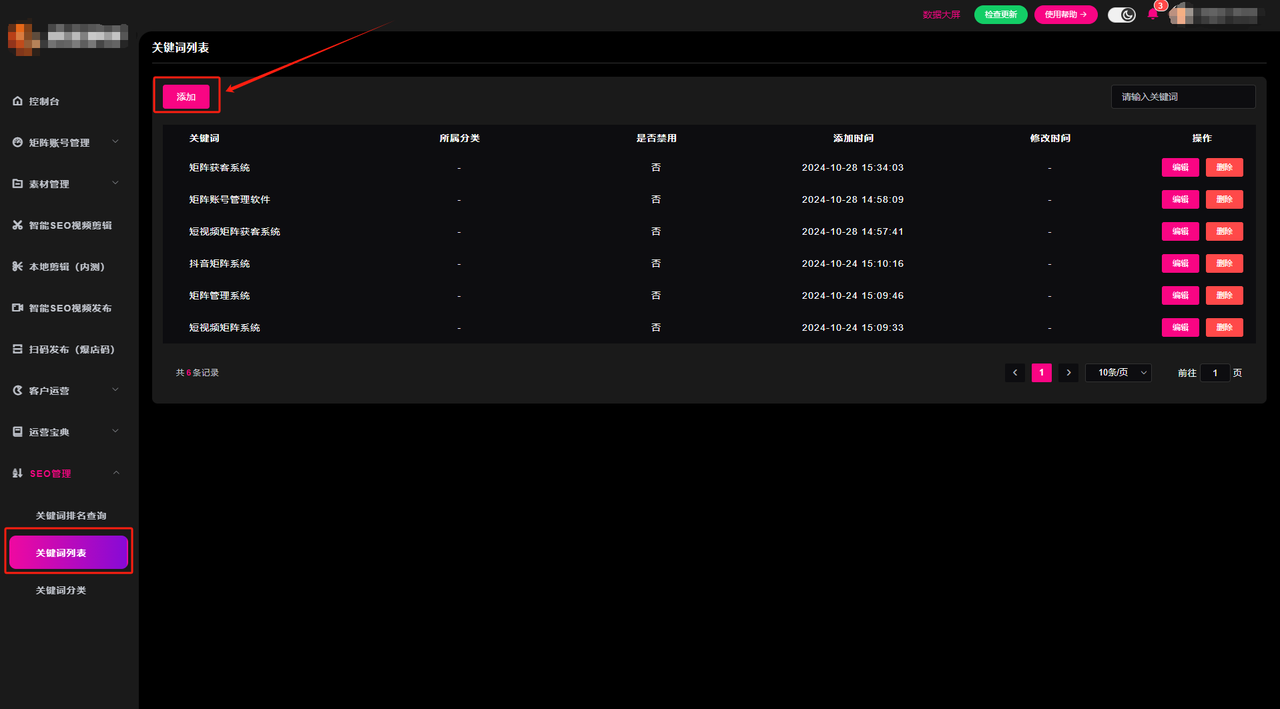Viewport: 1280px width, 709px height.
Task: Click the 扫码发布 sidebar icon
Action: 17,349
